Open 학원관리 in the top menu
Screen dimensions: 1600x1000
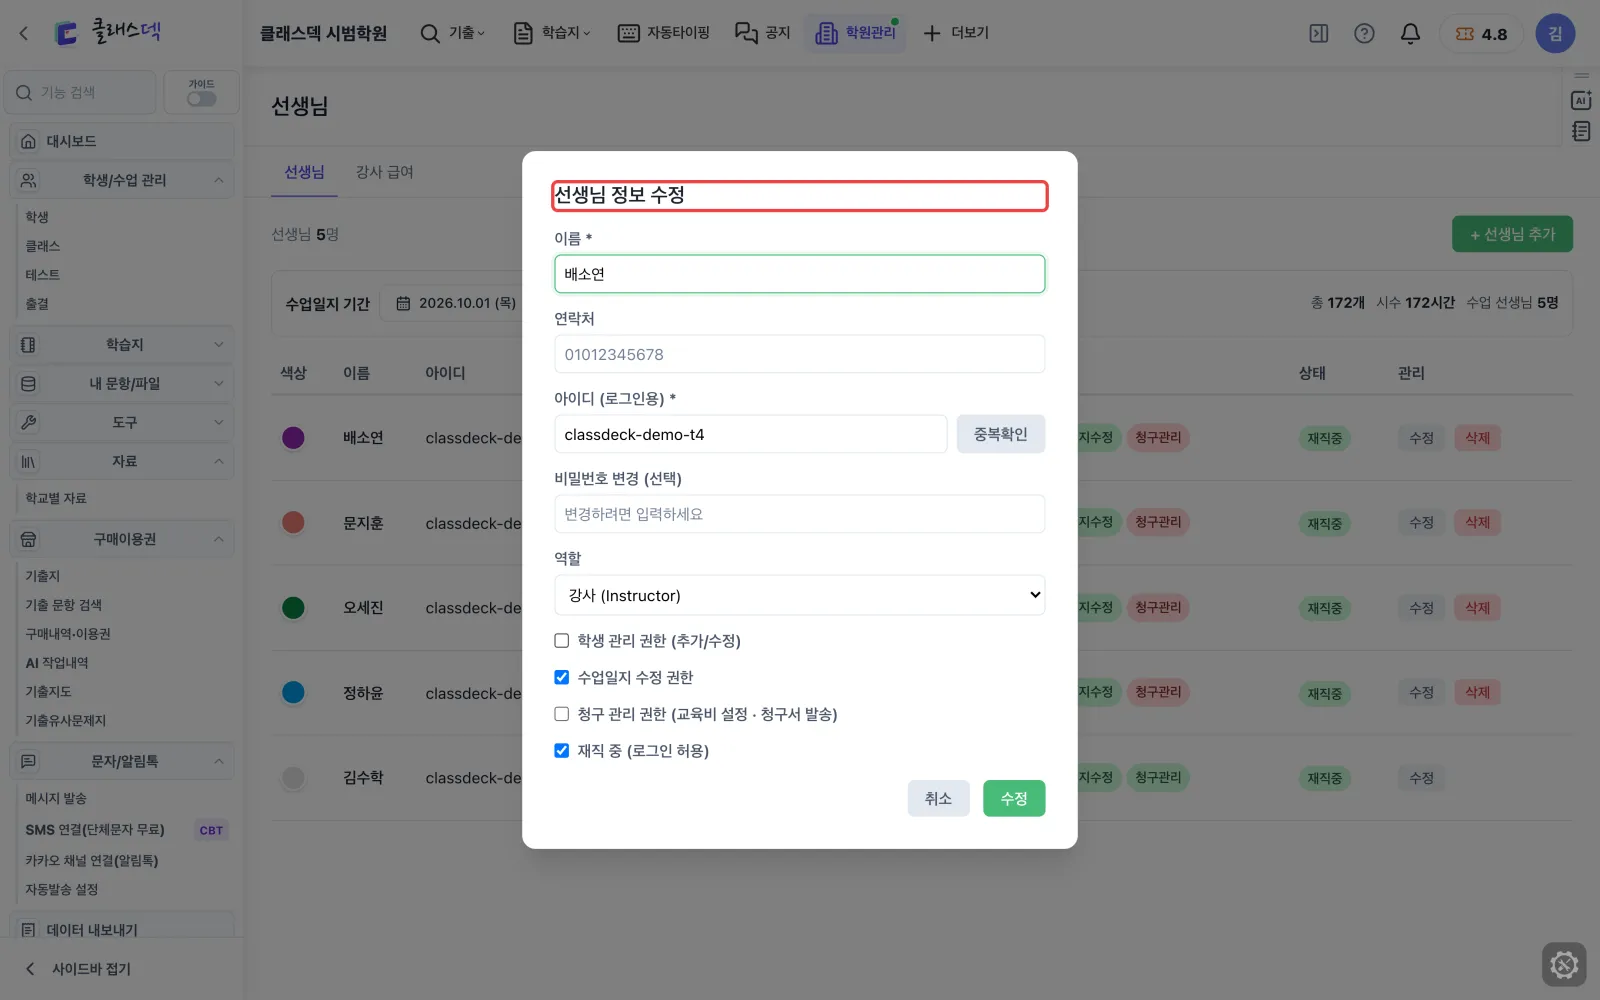point(855,33)
